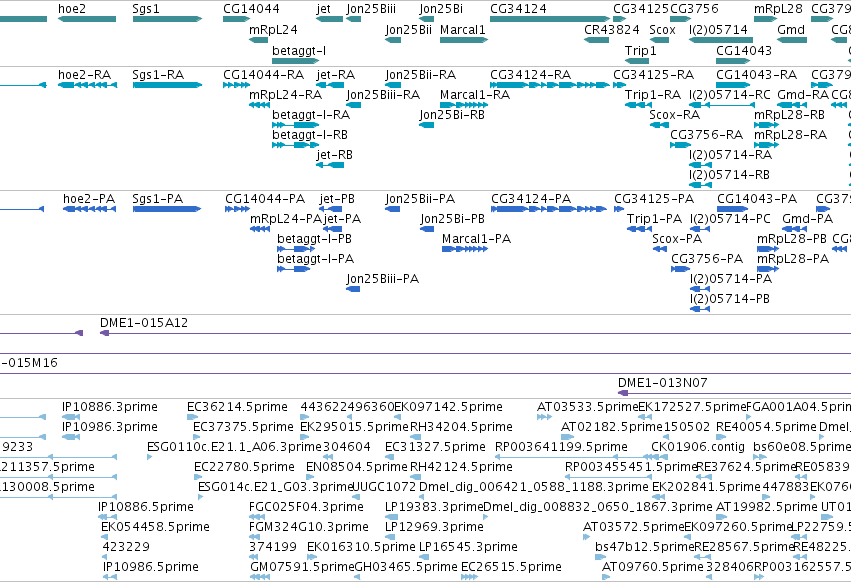Open the Trip1 gene label

point(640,50)
